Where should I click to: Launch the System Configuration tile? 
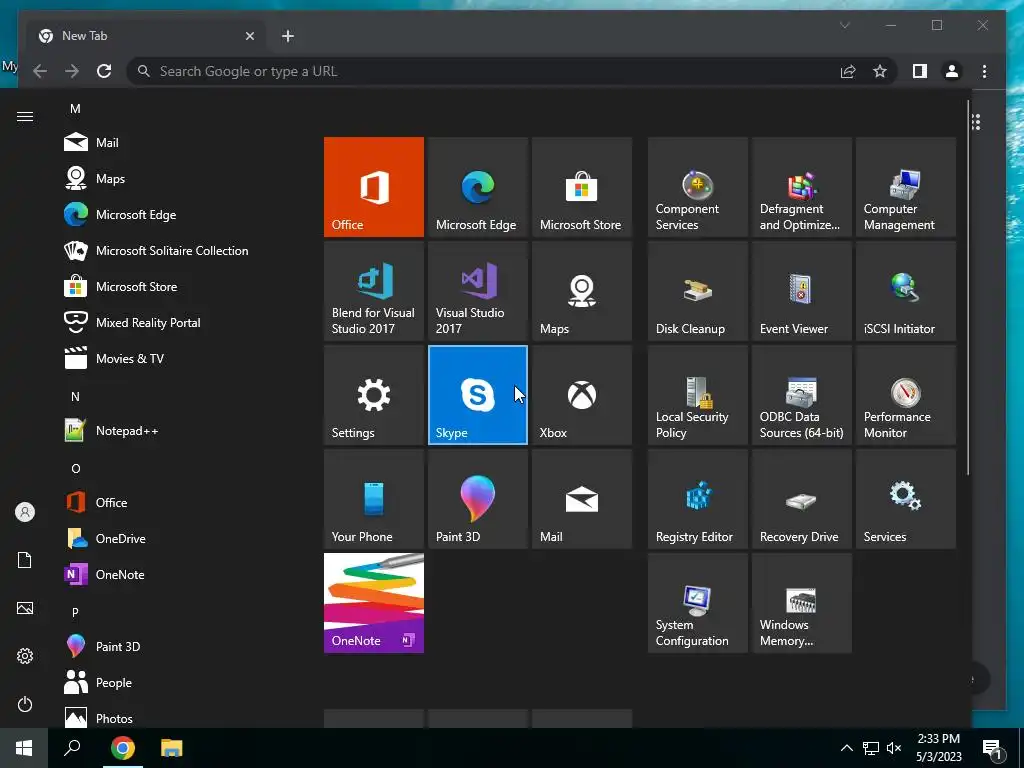tap(697, 603)
